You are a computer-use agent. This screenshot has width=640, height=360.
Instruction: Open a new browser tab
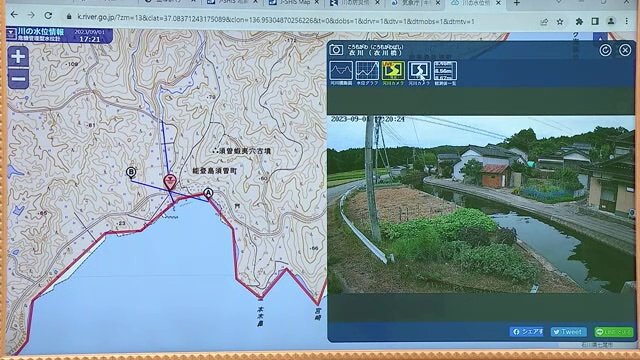click(x=517, y=4)
